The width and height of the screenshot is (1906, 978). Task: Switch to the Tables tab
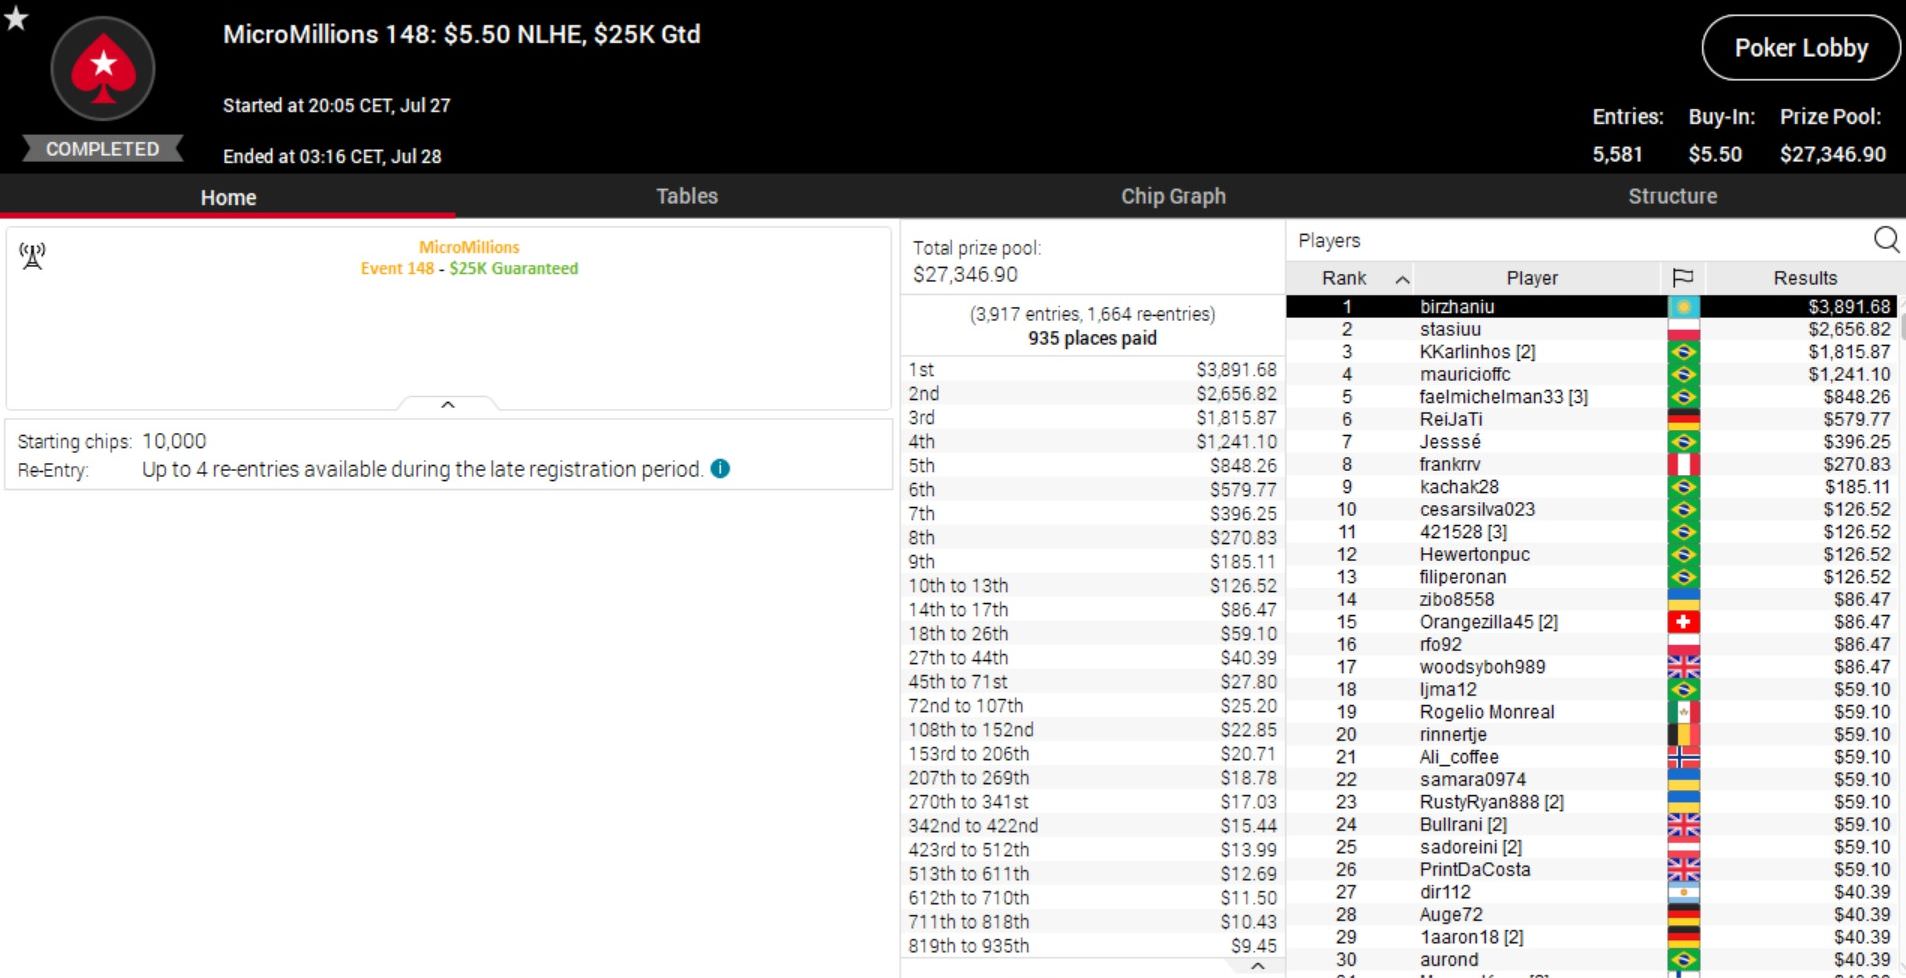pyautogui.click(x=687, y=196)
